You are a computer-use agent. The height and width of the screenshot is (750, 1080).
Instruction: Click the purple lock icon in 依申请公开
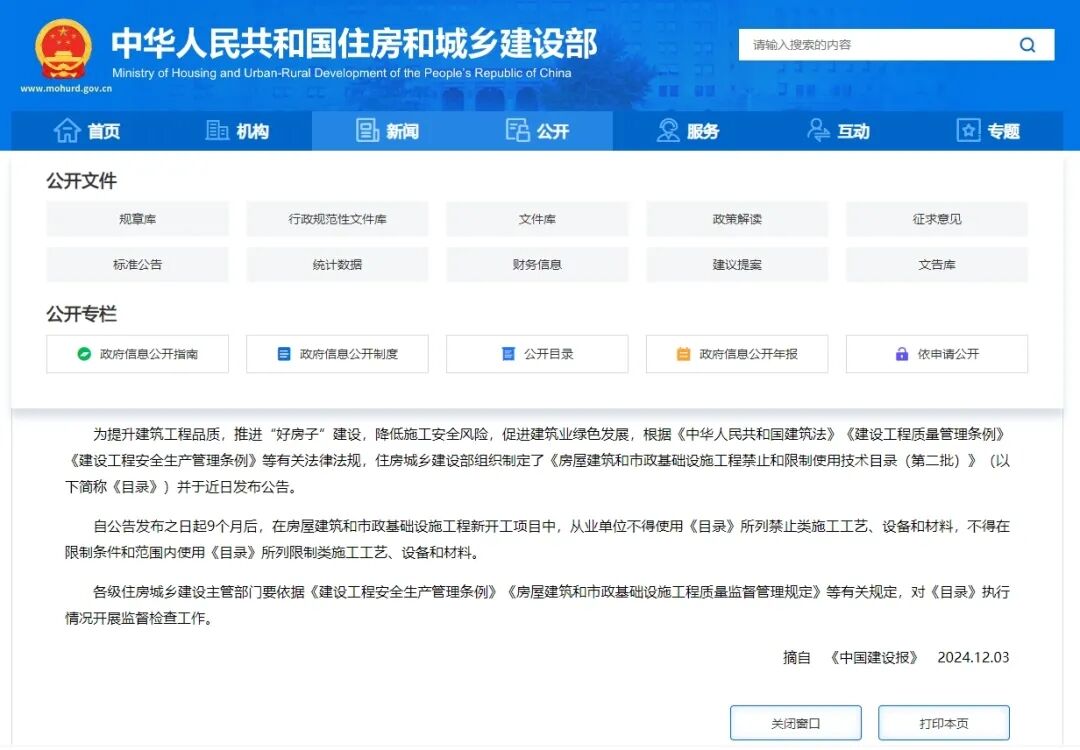(902, 354)
